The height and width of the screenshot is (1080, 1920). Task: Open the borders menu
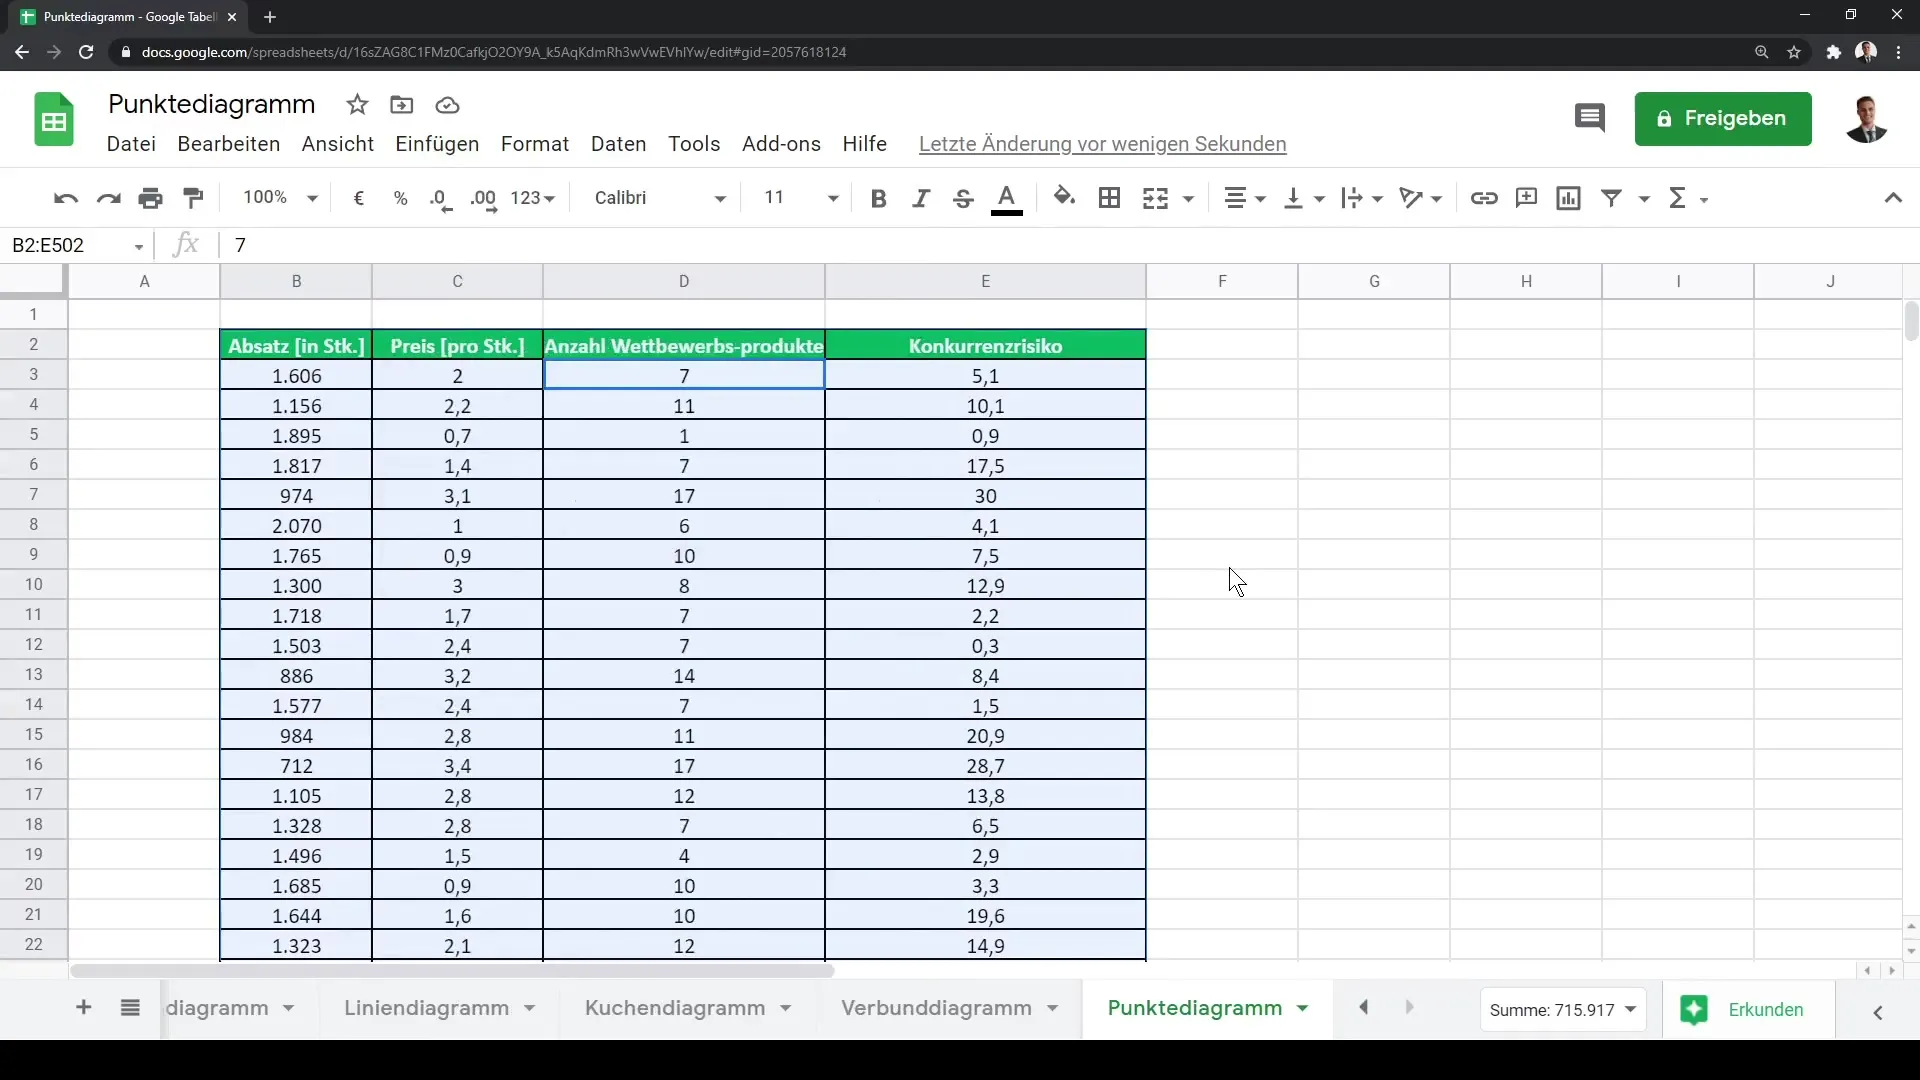pos(1109,198)
